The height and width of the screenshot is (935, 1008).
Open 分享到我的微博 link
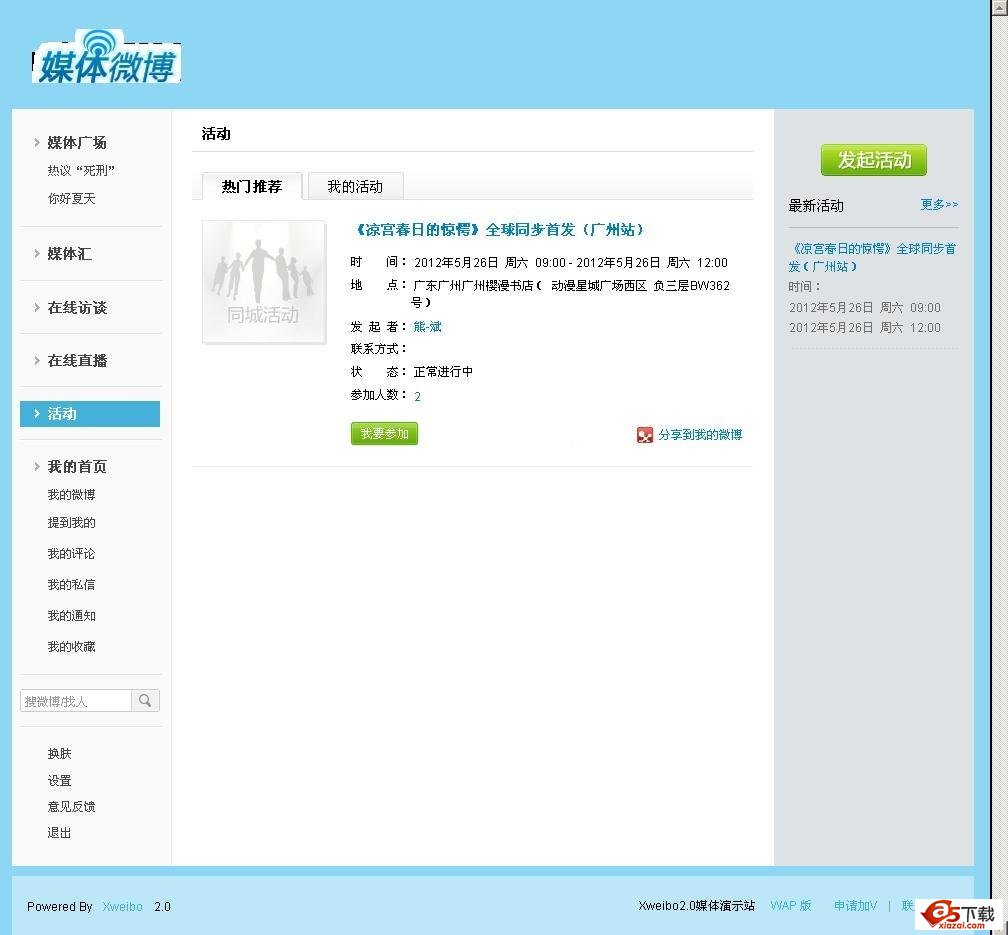[700, 435]
